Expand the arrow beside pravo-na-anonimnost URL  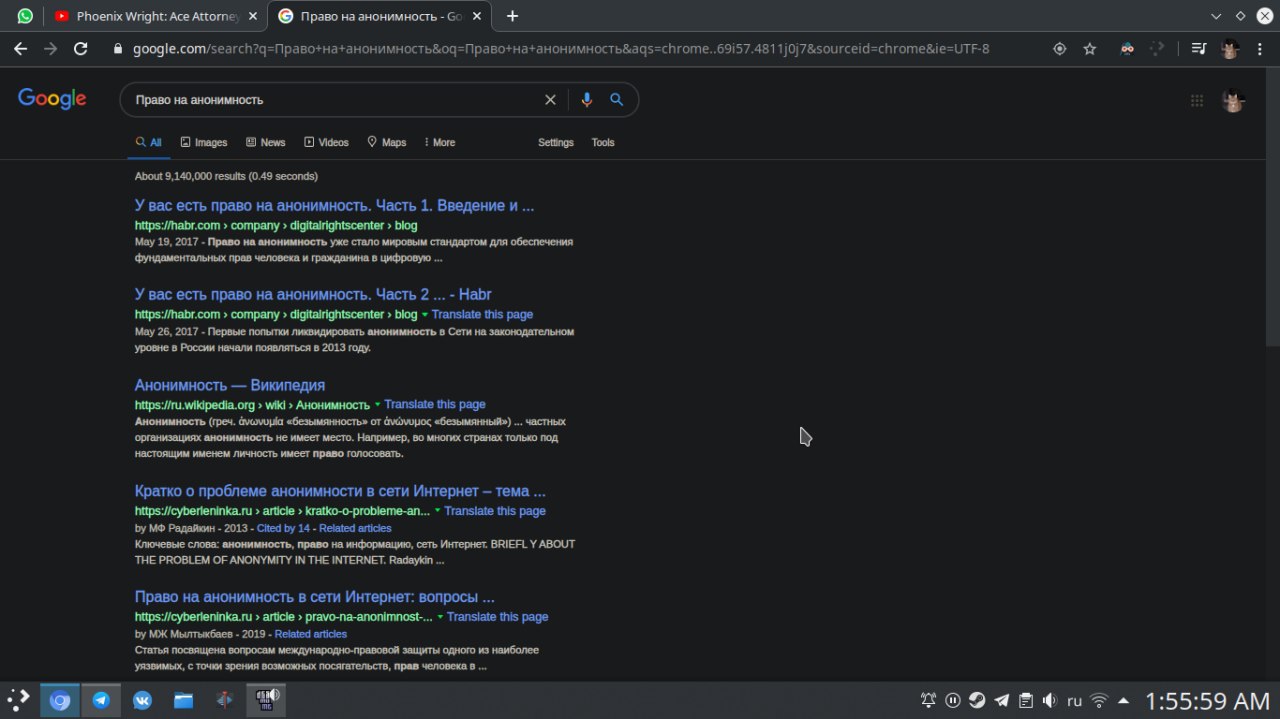click(x=440, y=617)
